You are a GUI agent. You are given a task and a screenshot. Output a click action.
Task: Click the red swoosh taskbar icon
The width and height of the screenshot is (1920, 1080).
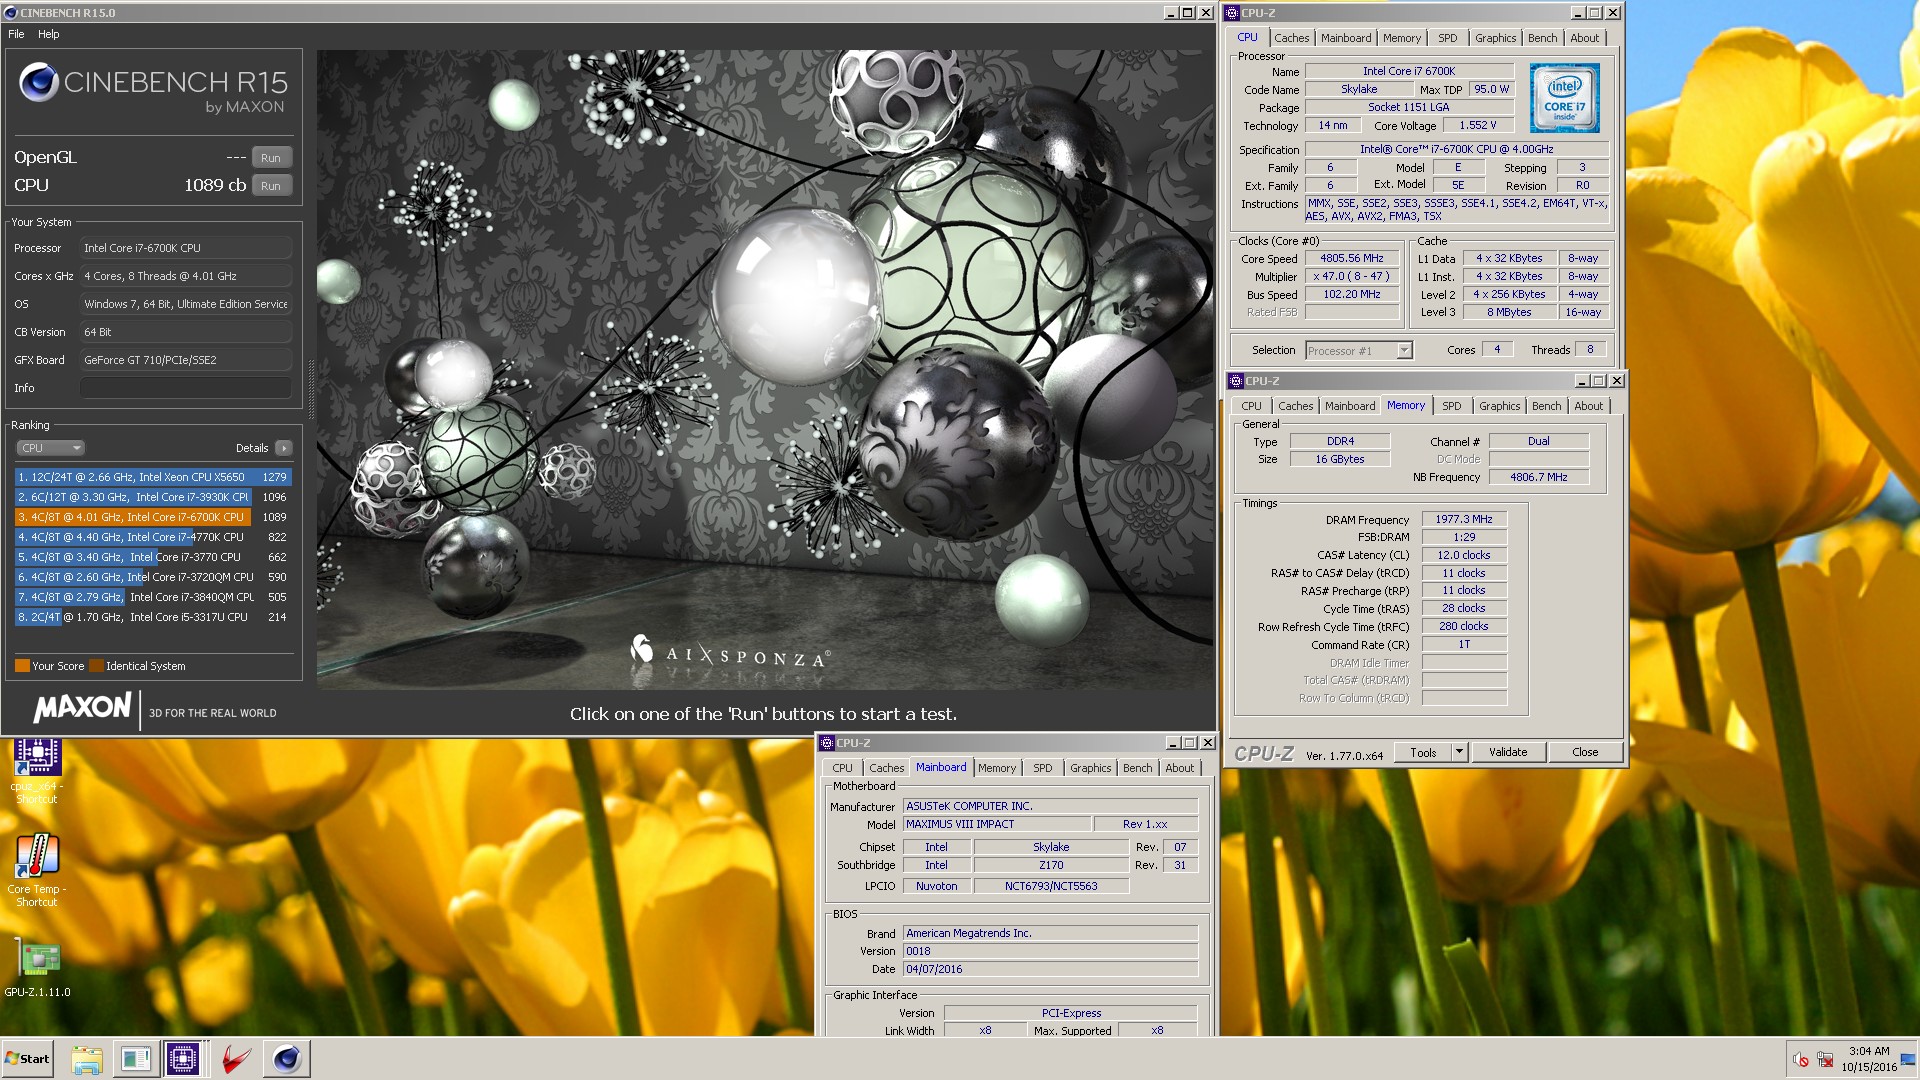pos(235,1059)
